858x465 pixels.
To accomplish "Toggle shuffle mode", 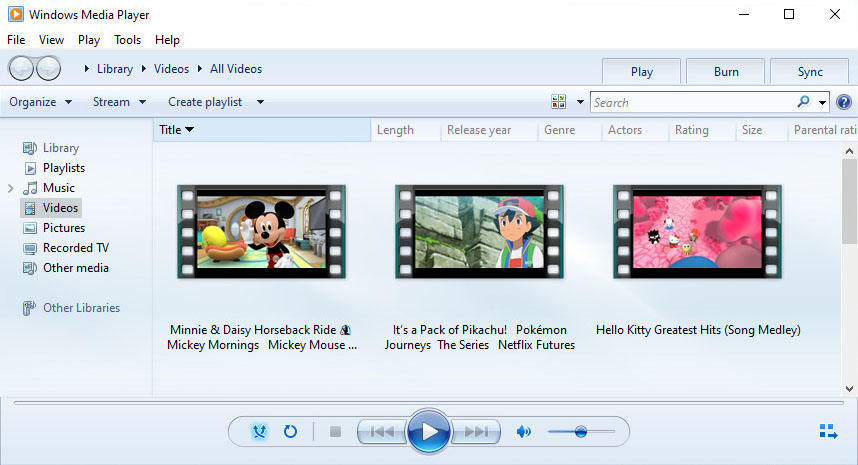I will click(259, 432).
